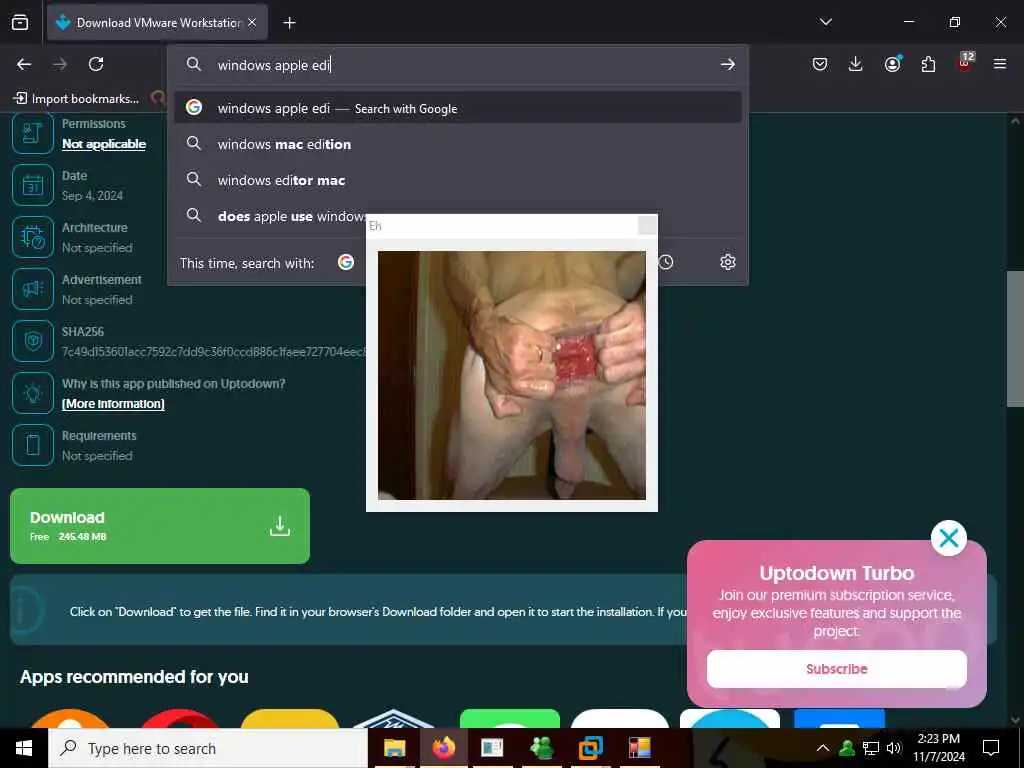Open the 'Not applicable' permissions link
The height and width of the screenshot is (768, 1024).
tap(104, 144)
